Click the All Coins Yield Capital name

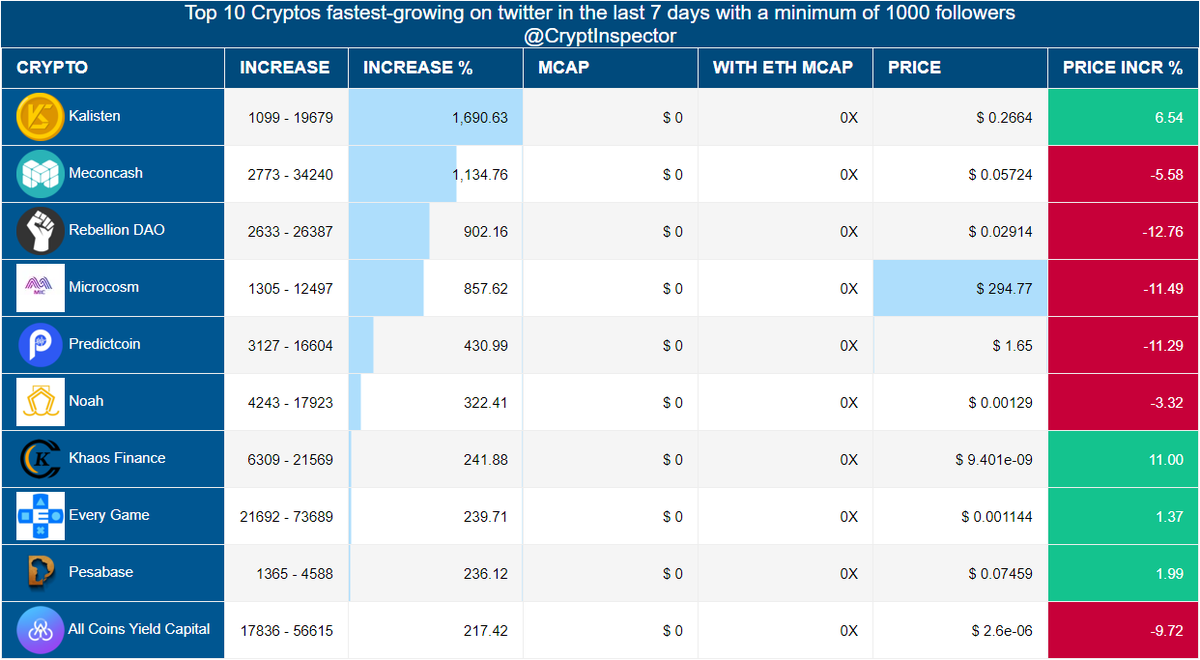tap(139, 629)
